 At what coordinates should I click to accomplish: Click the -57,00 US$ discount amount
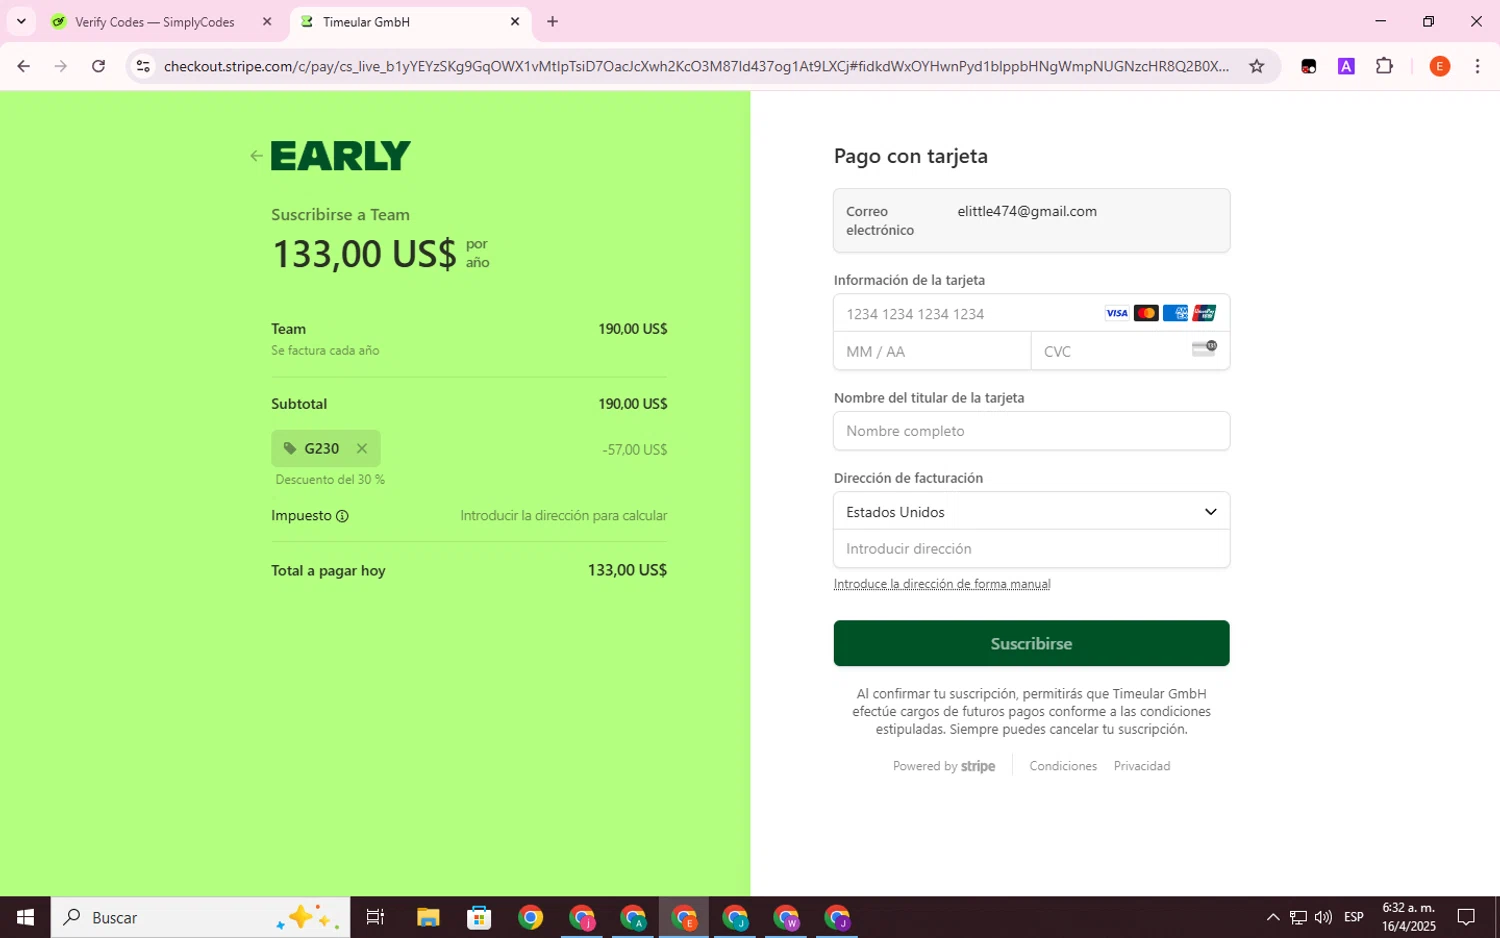click(634, 450)
